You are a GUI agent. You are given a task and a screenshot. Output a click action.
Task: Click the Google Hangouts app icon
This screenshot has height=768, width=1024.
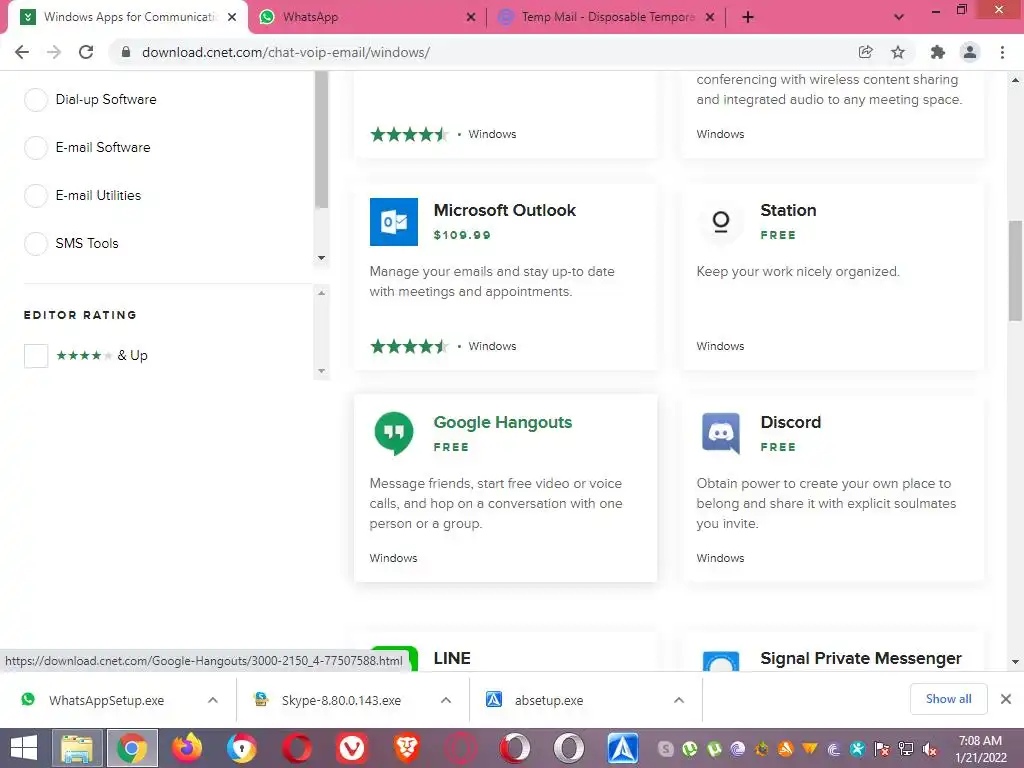click(x=393, y=434)
